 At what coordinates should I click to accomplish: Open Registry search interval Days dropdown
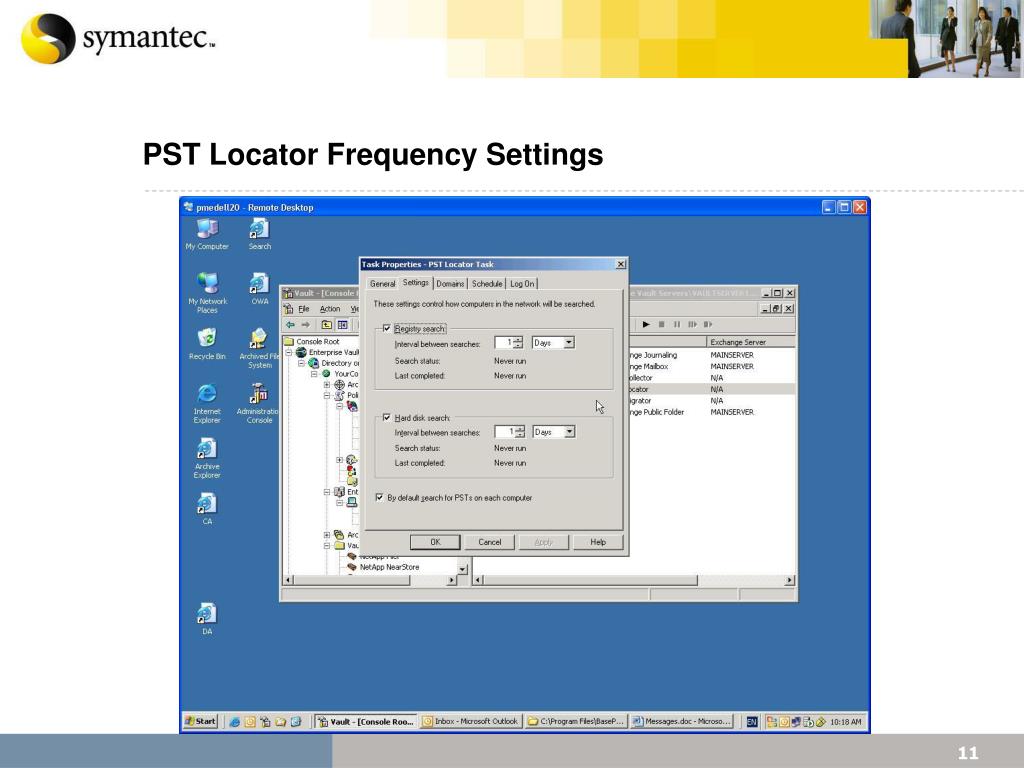(569, 343)
